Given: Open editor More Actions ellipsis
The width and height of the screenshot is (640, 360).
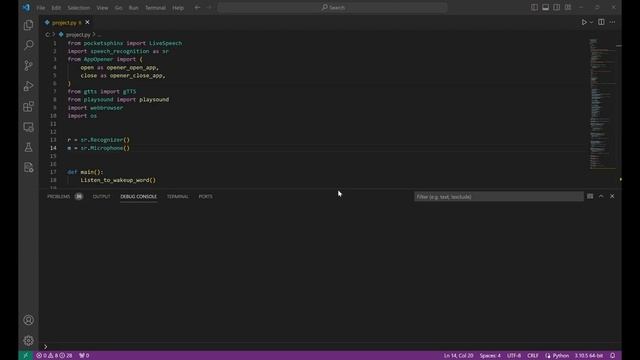Looking at the screenshot, I should tap(612, 22).
